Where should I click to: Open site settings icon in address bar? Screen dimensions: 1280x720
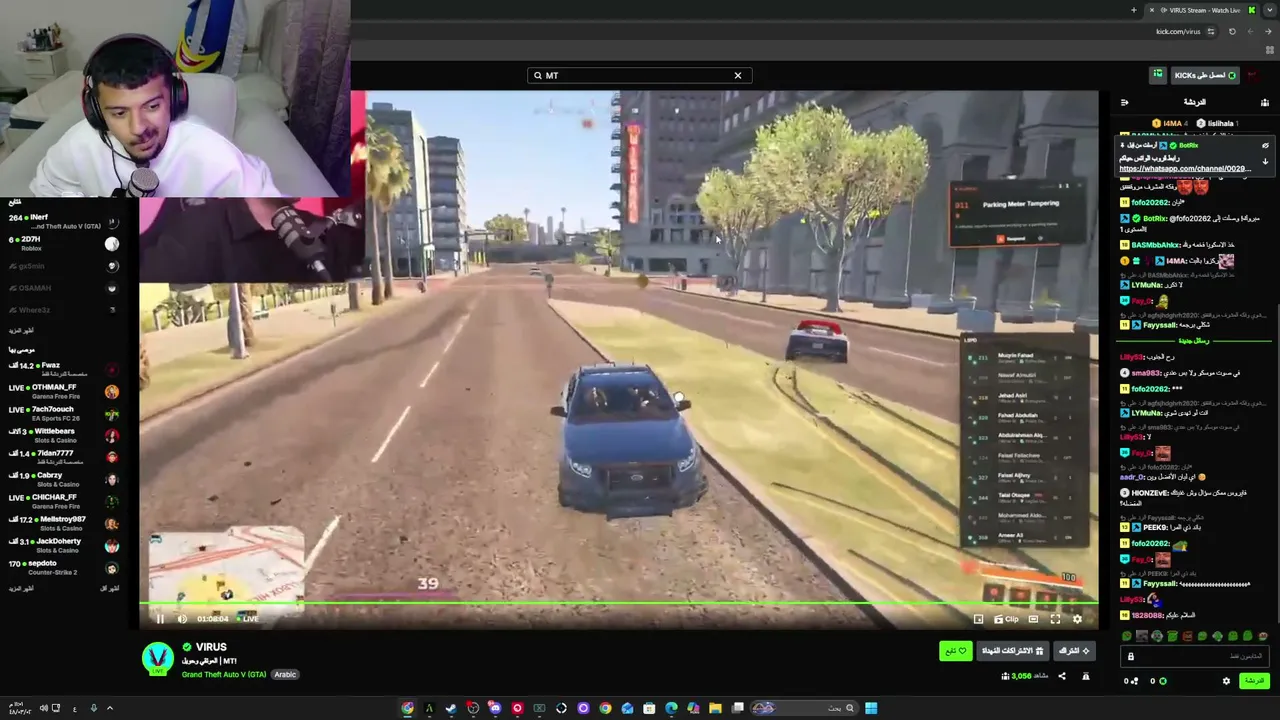click(x=1211, y=31)
